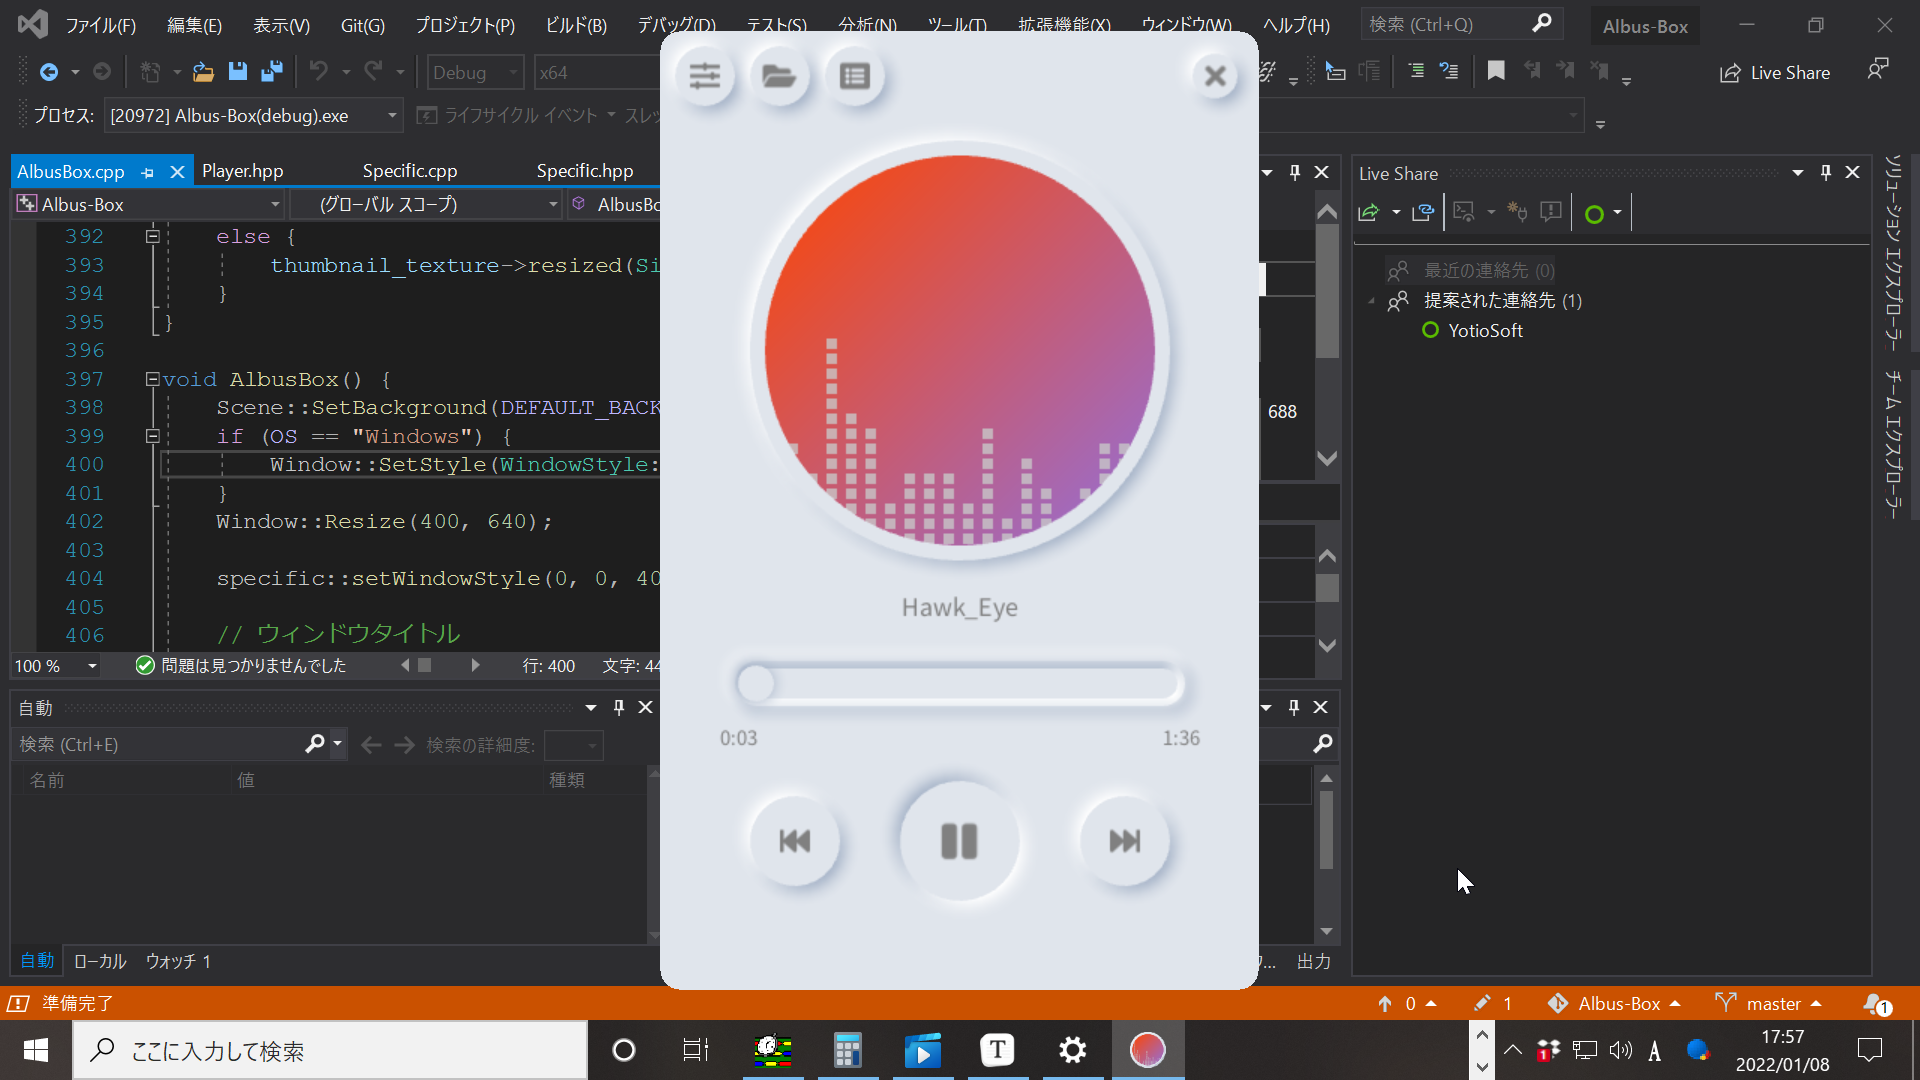Navigate backward in Visual Studio toolbar
This screenshot has height=1080, width=1920.
pyautogui.click(x=48, y=72)
